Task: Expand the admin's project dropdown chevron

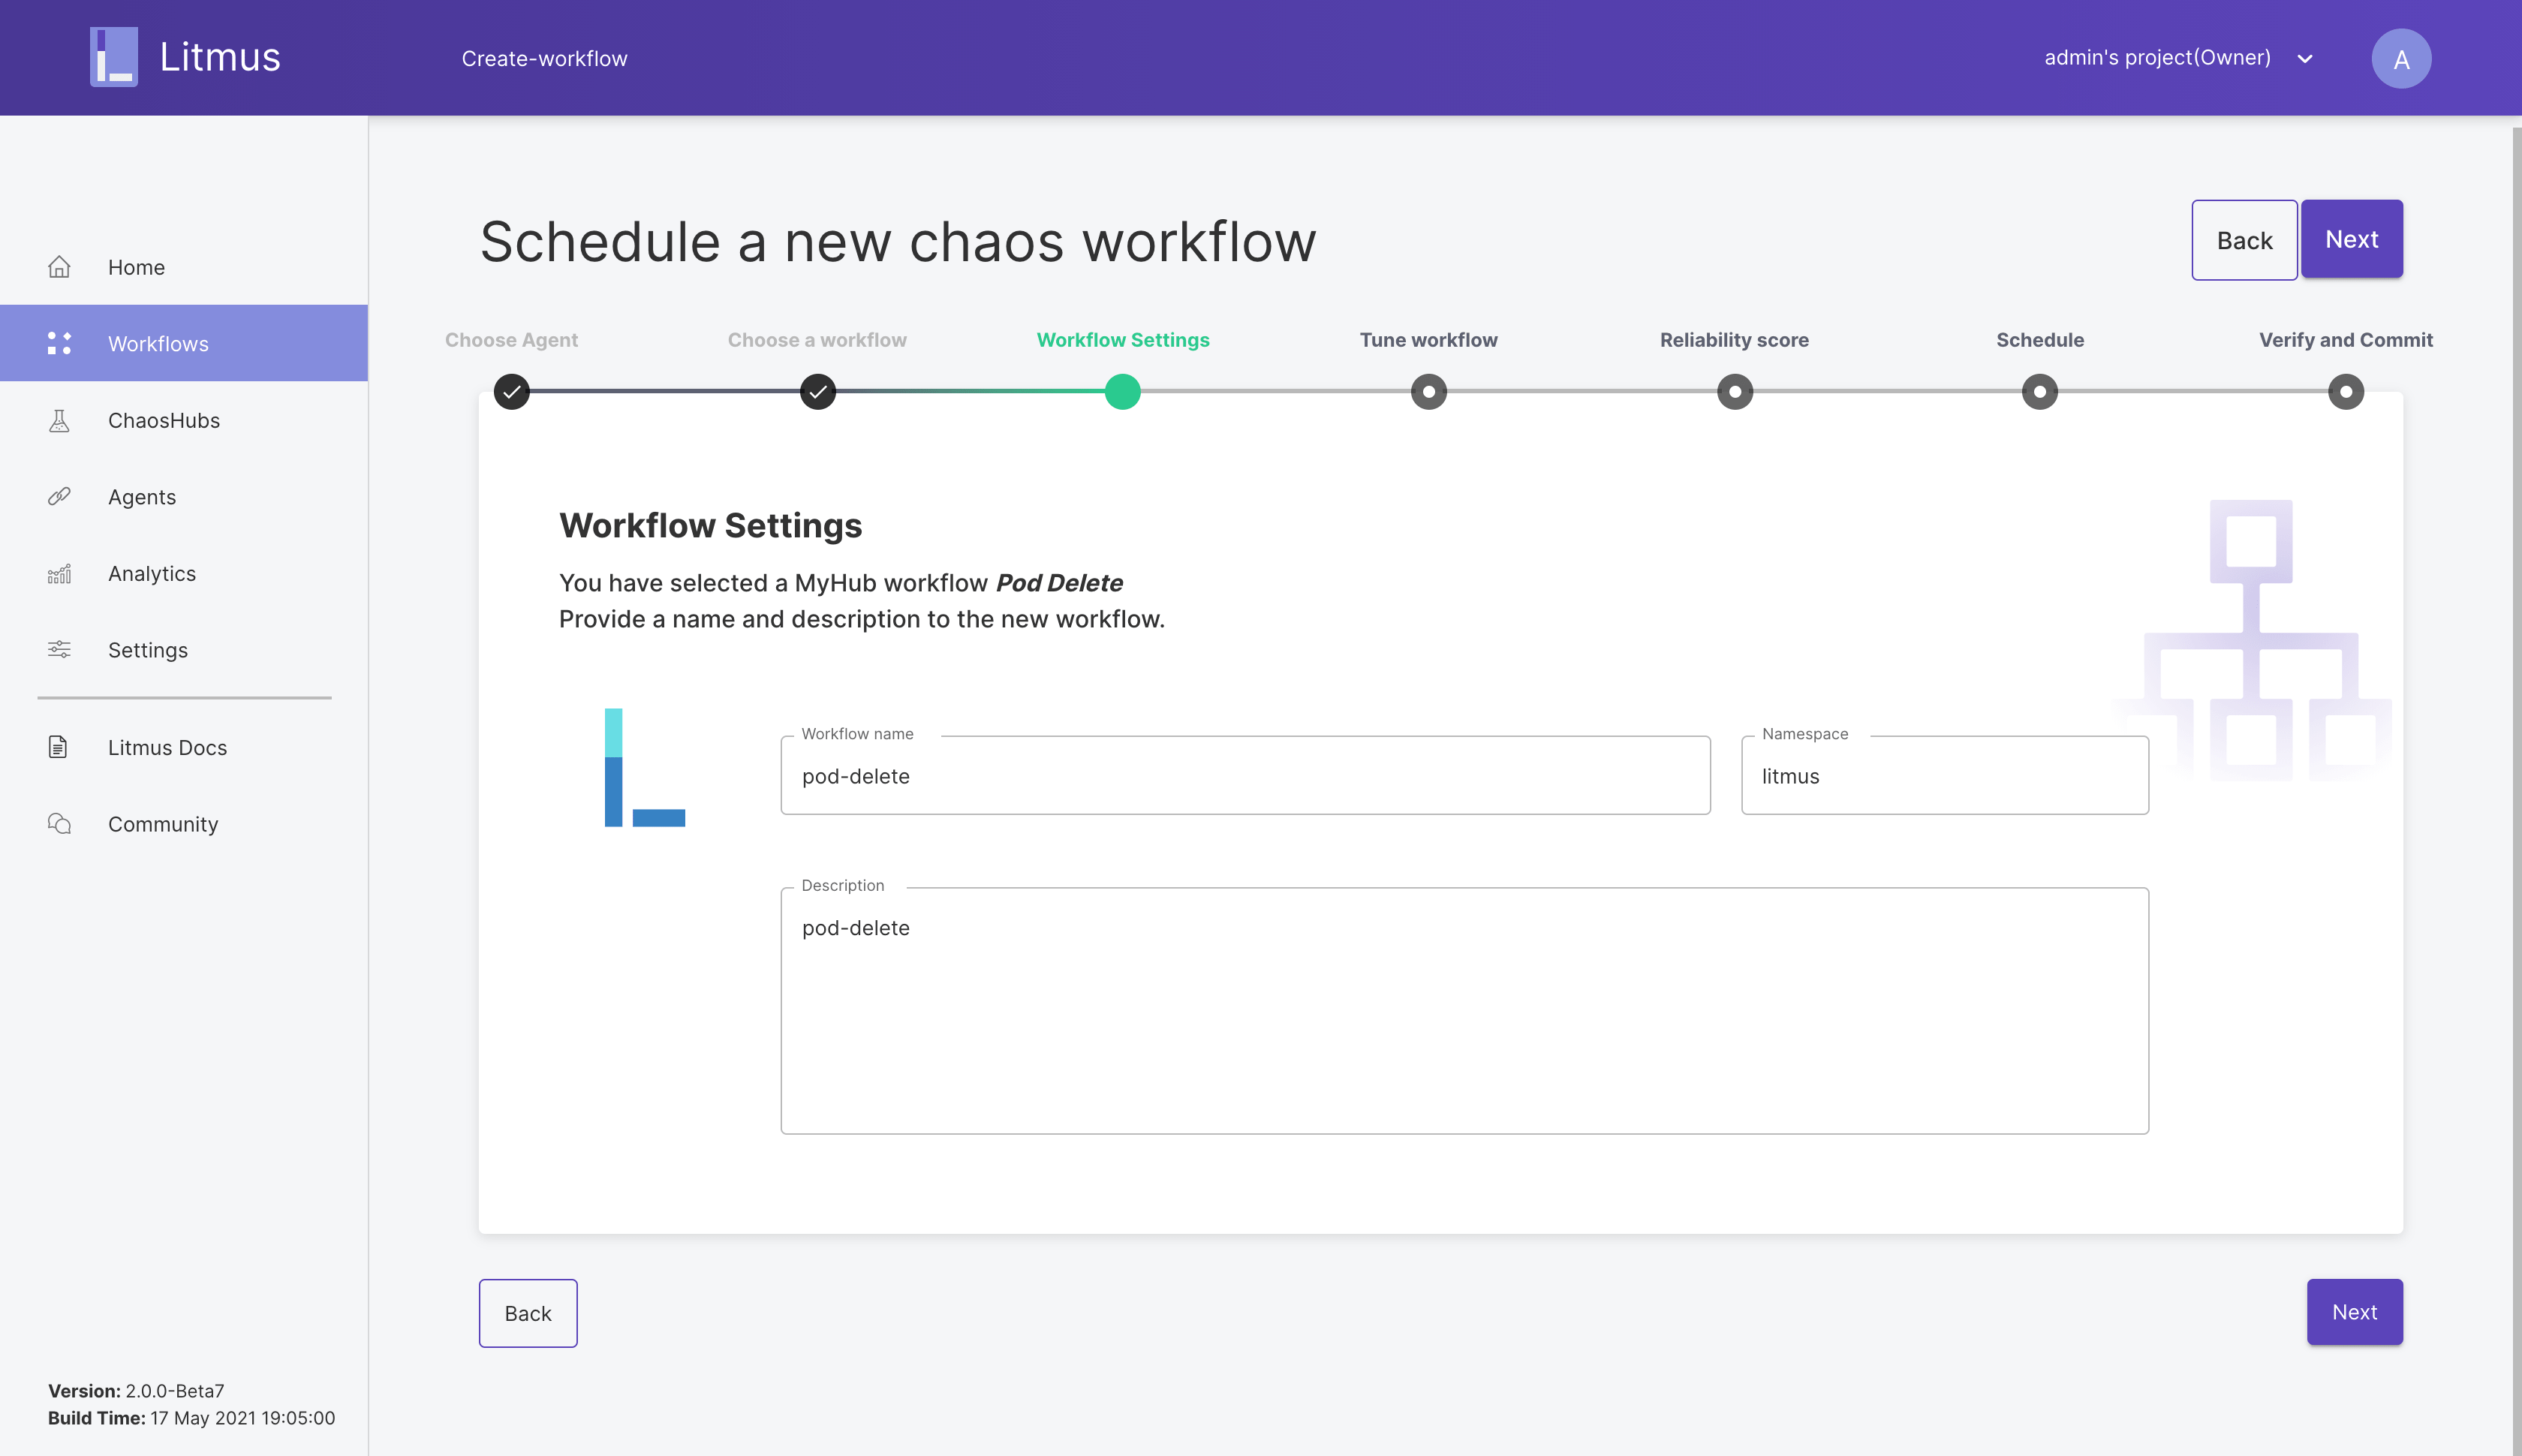Action: (x=2305, y=59)
